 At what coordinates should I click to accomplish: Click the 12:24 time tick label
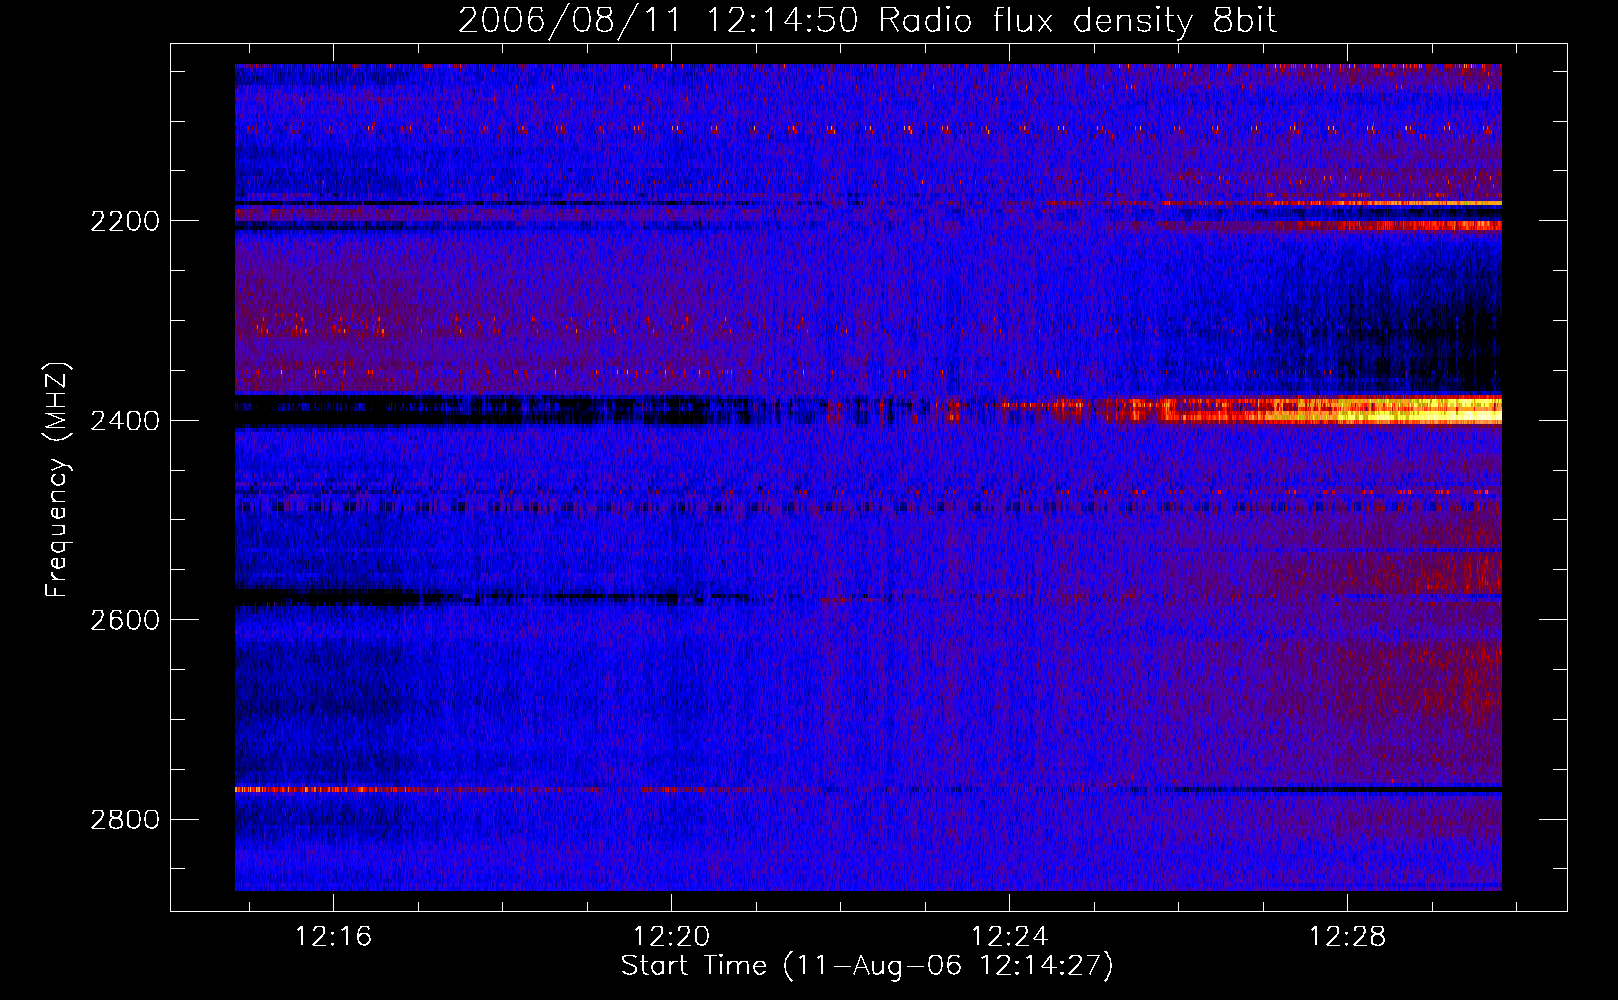[1010, 936]
